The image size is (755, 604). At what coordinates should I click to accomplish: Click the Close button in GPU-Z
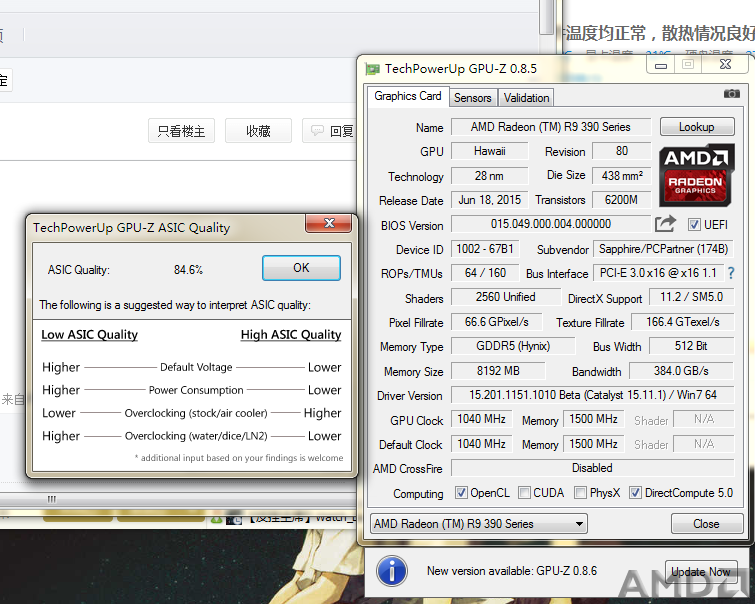tap(706, 524)
